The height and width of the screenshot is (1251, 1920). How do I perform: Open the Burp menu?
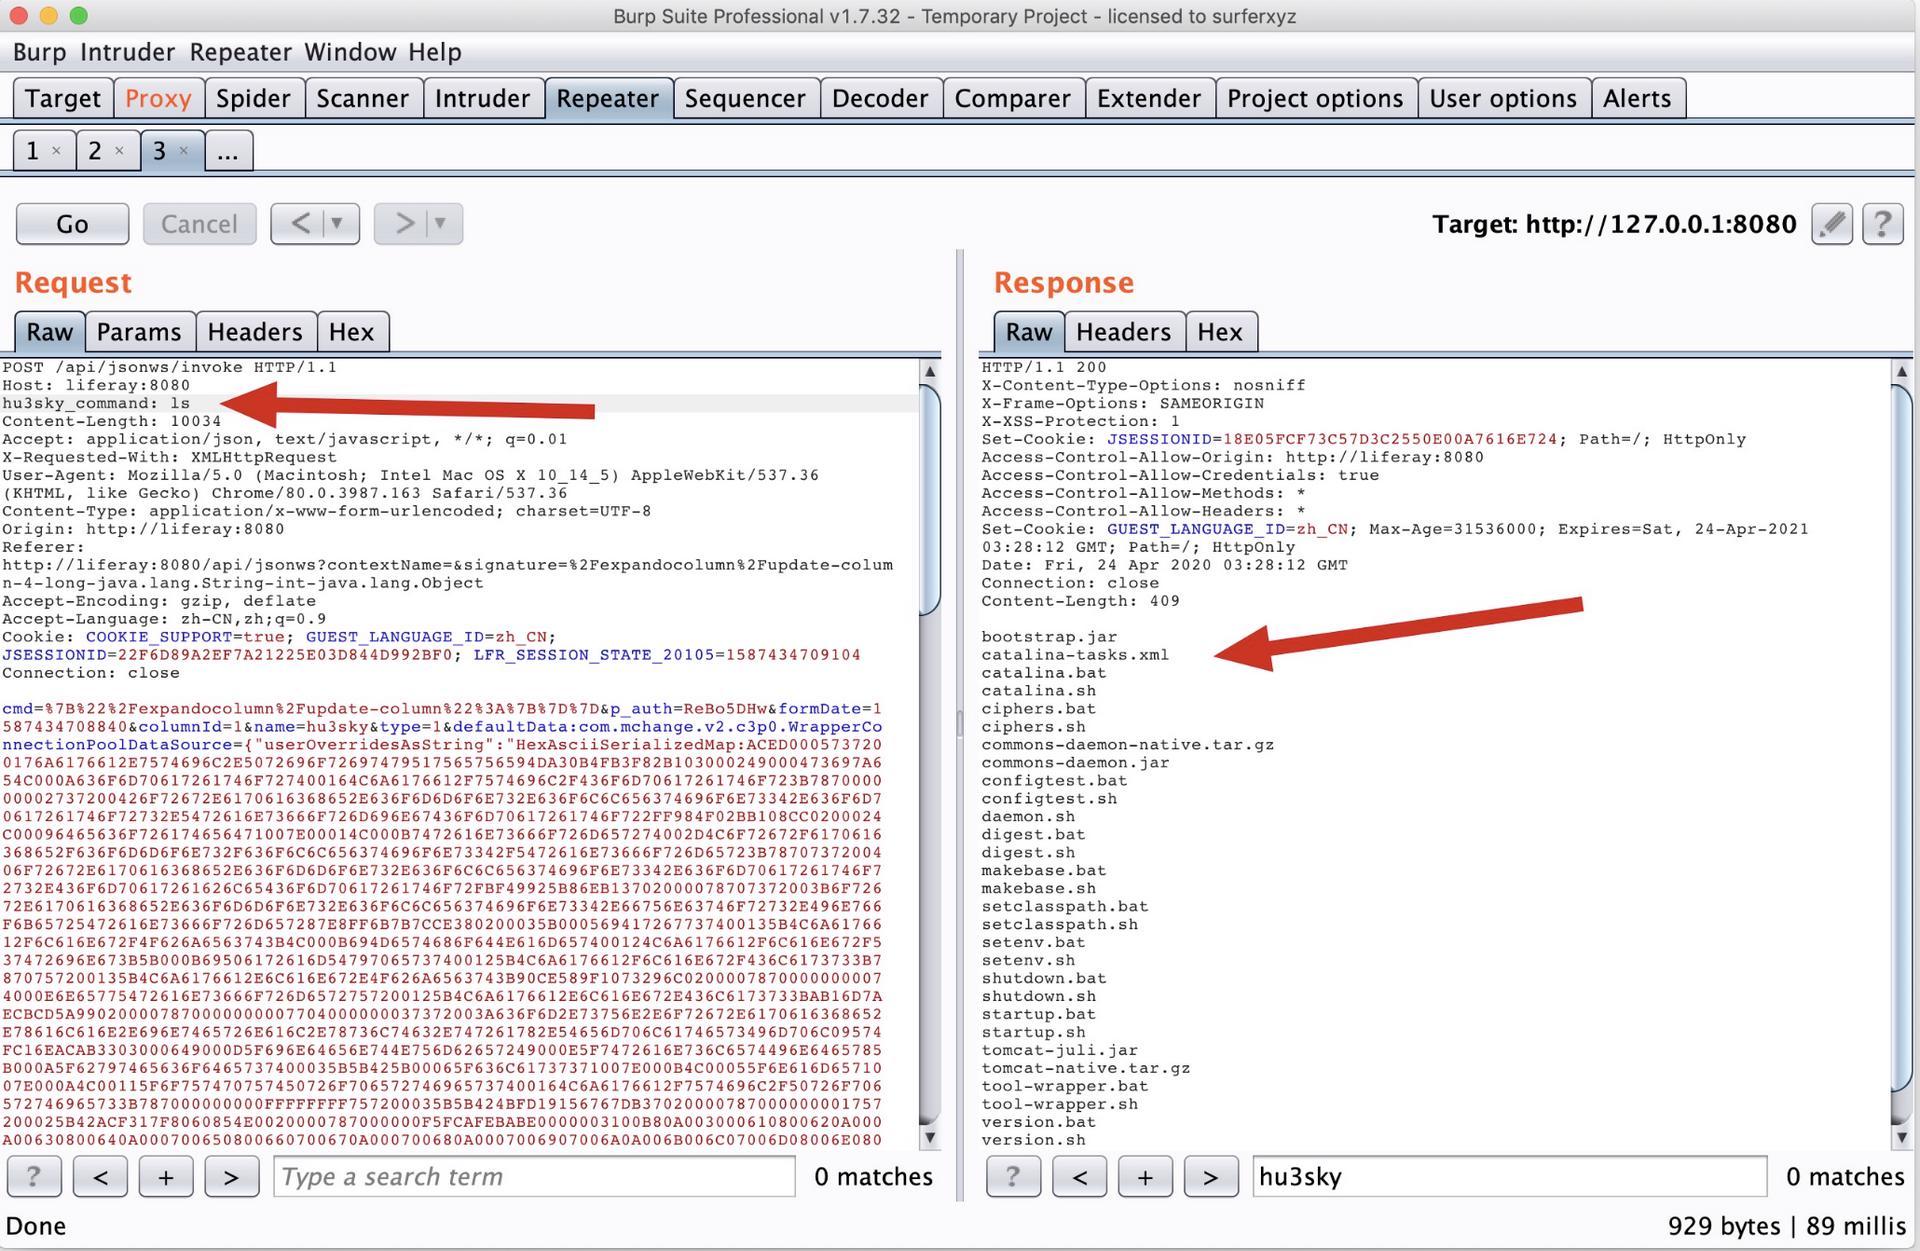point(39,52)
